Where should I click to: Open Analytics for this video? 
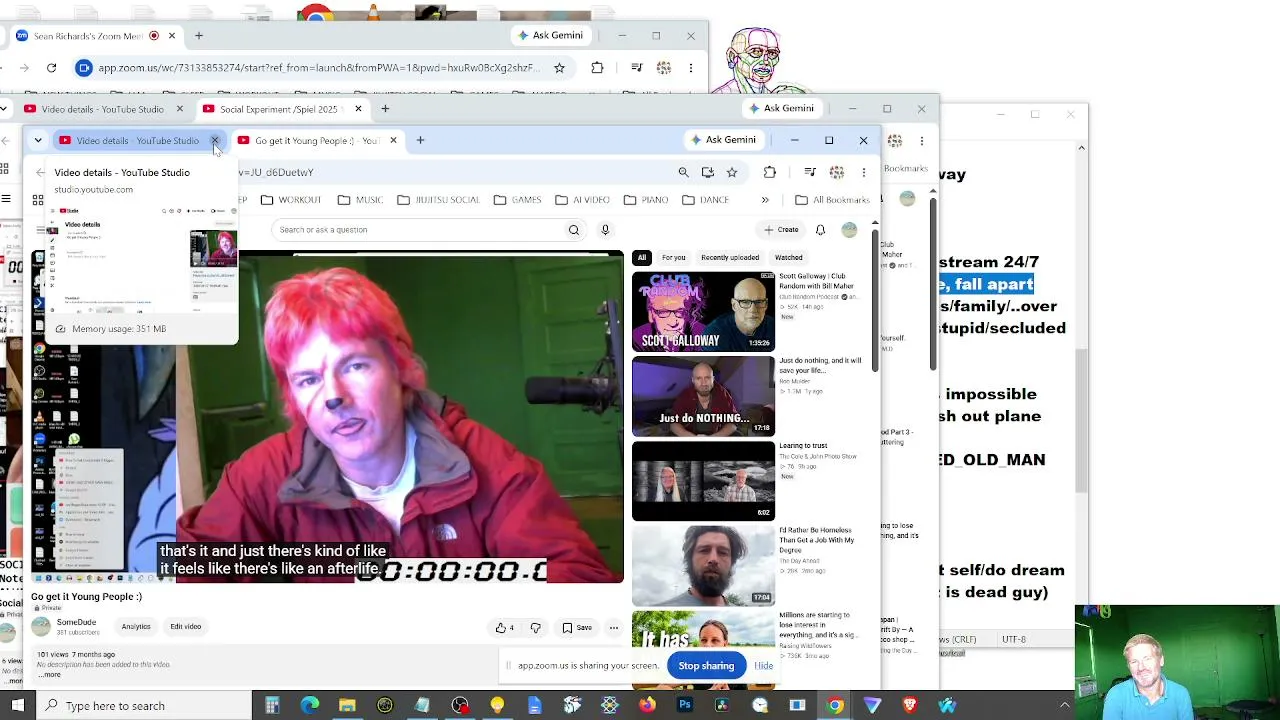coord(136,627)
